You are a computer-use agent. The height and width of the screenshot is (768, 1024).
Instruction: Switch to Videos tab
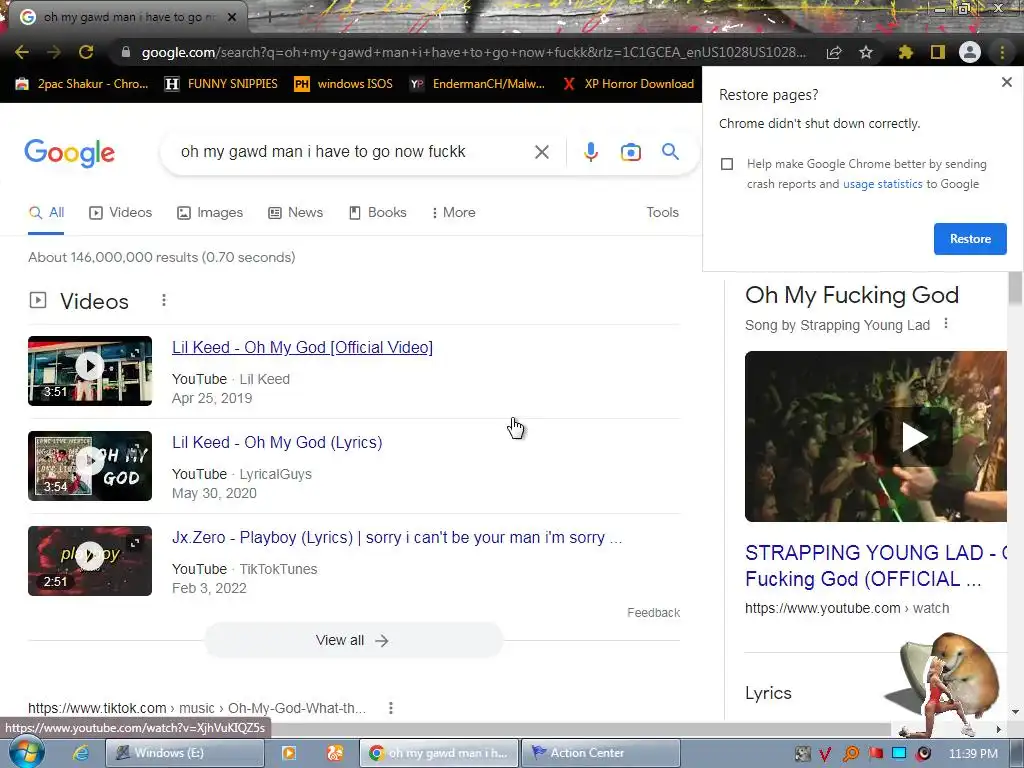(121, 213)
